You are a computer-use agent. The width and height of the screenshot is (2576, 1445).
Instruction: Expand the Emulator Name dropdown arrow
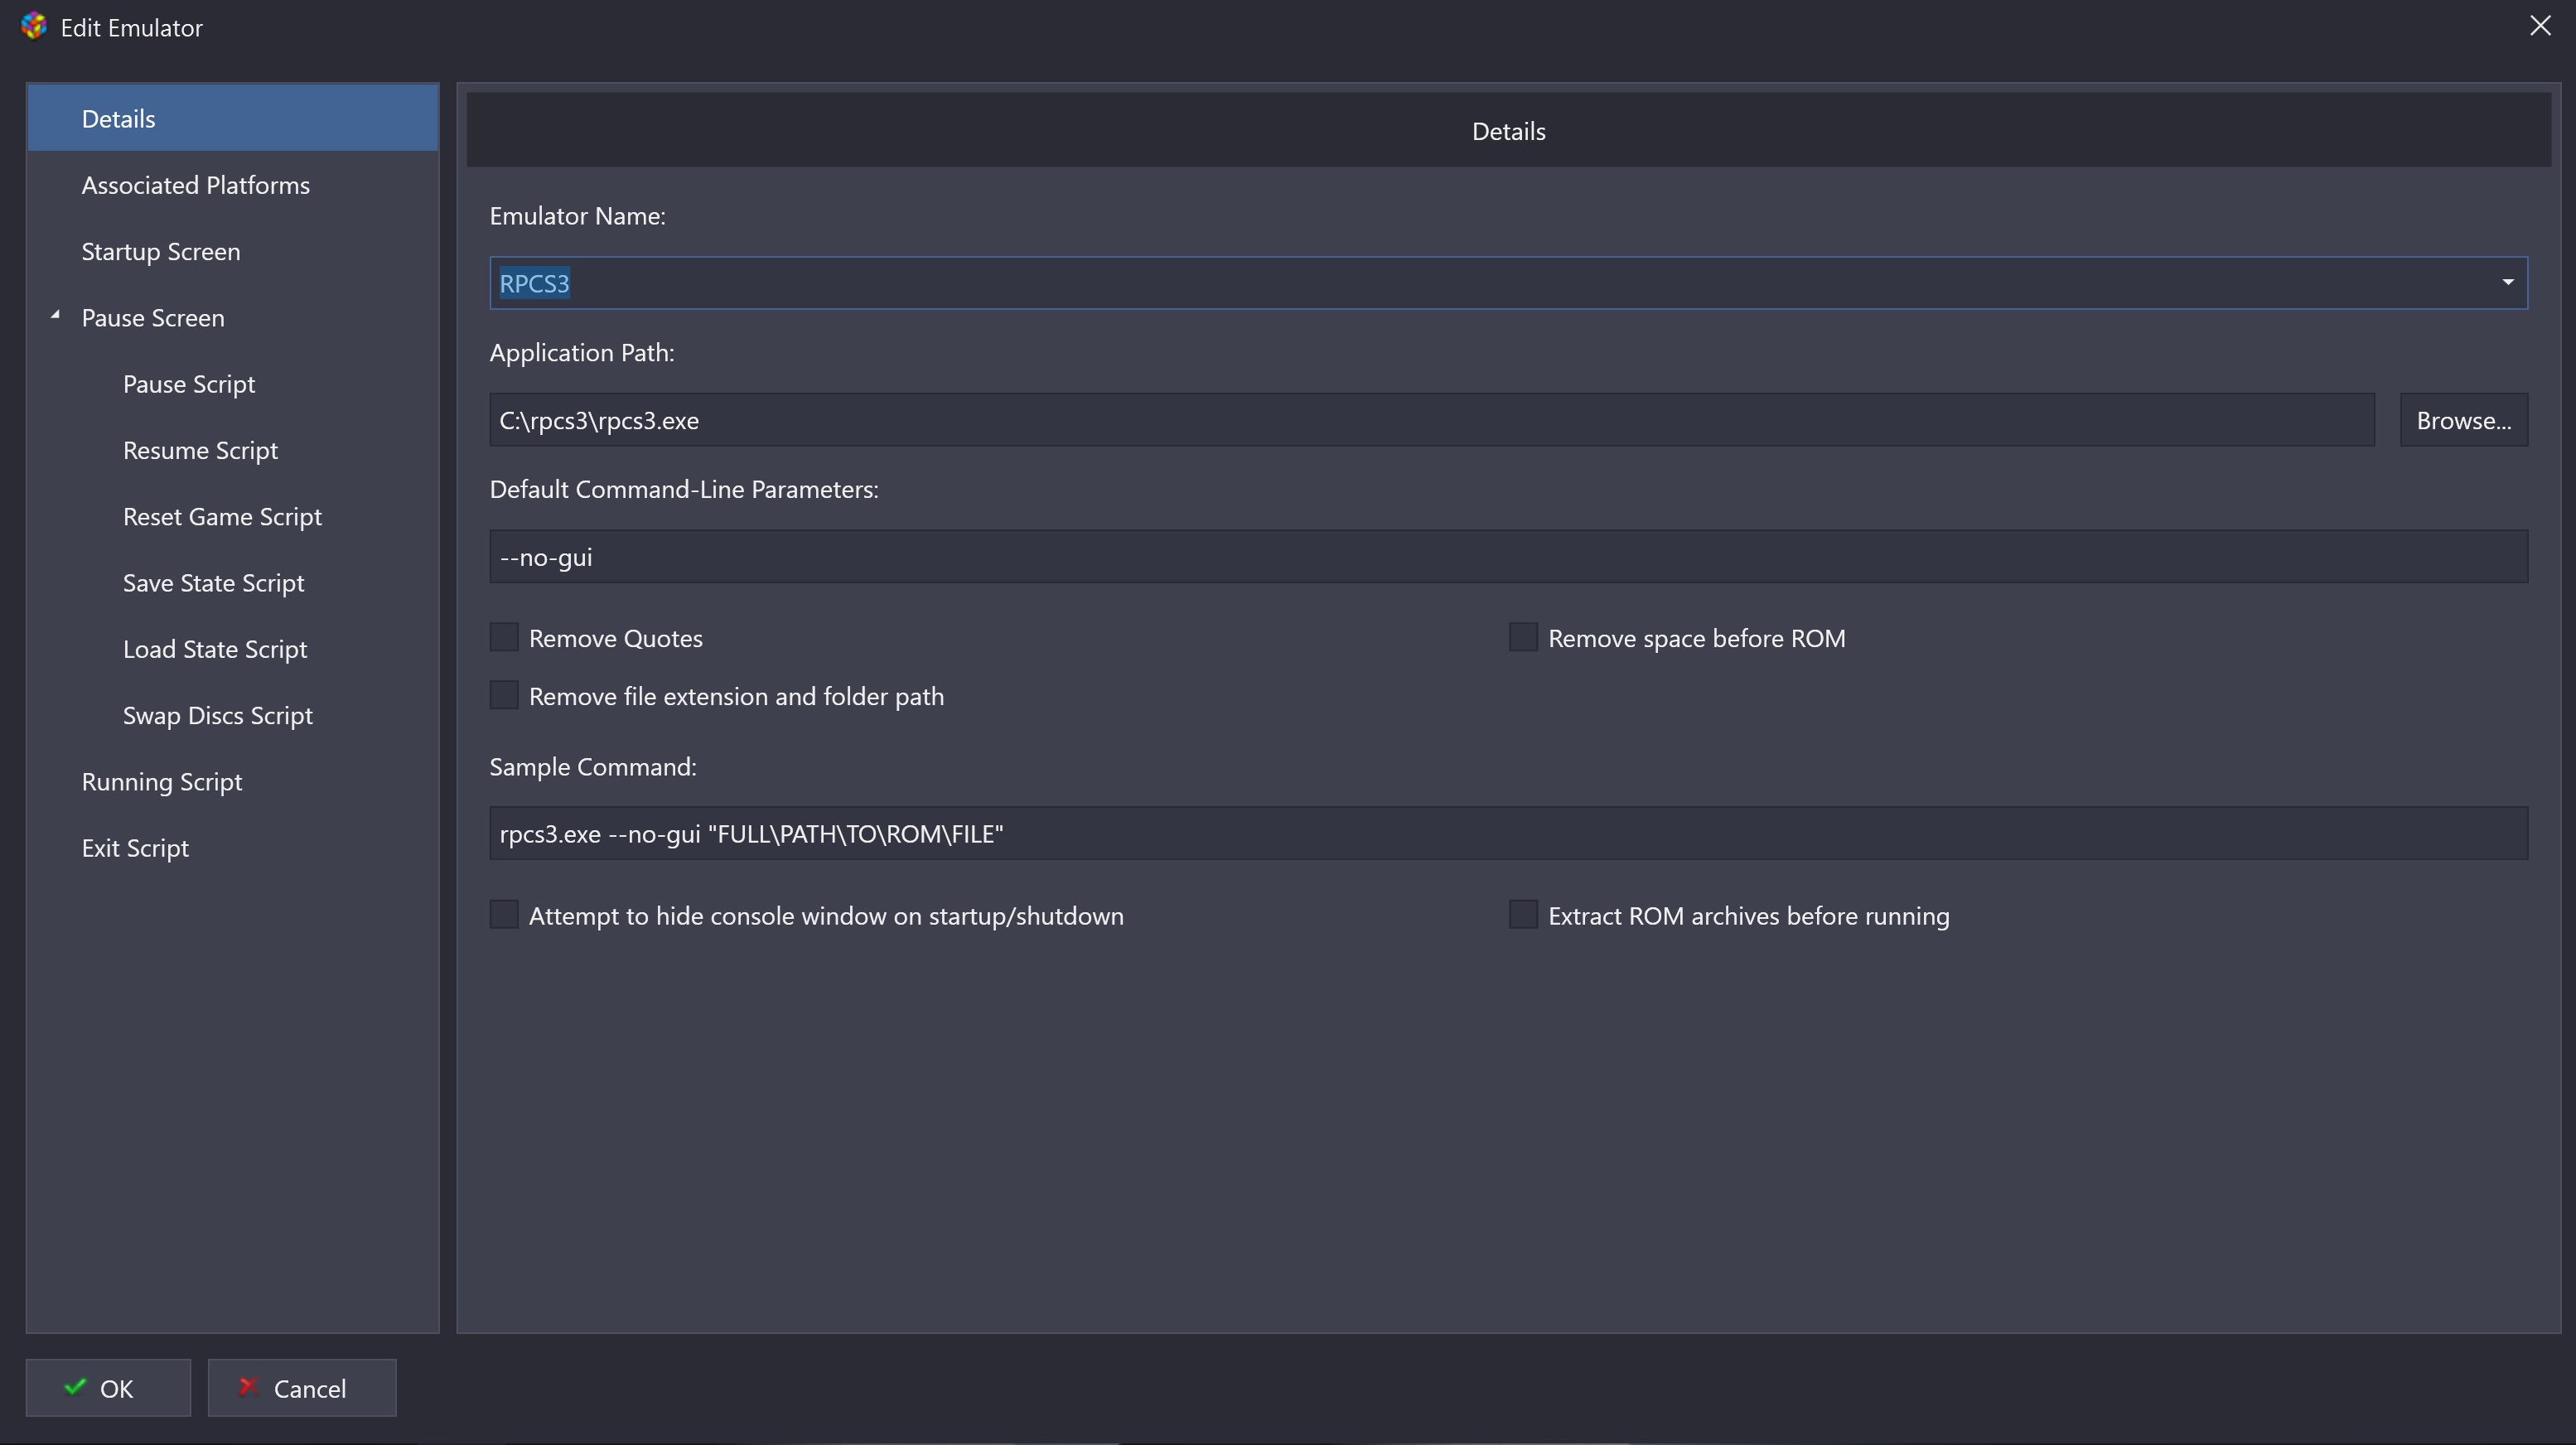tap(2508, 283)
